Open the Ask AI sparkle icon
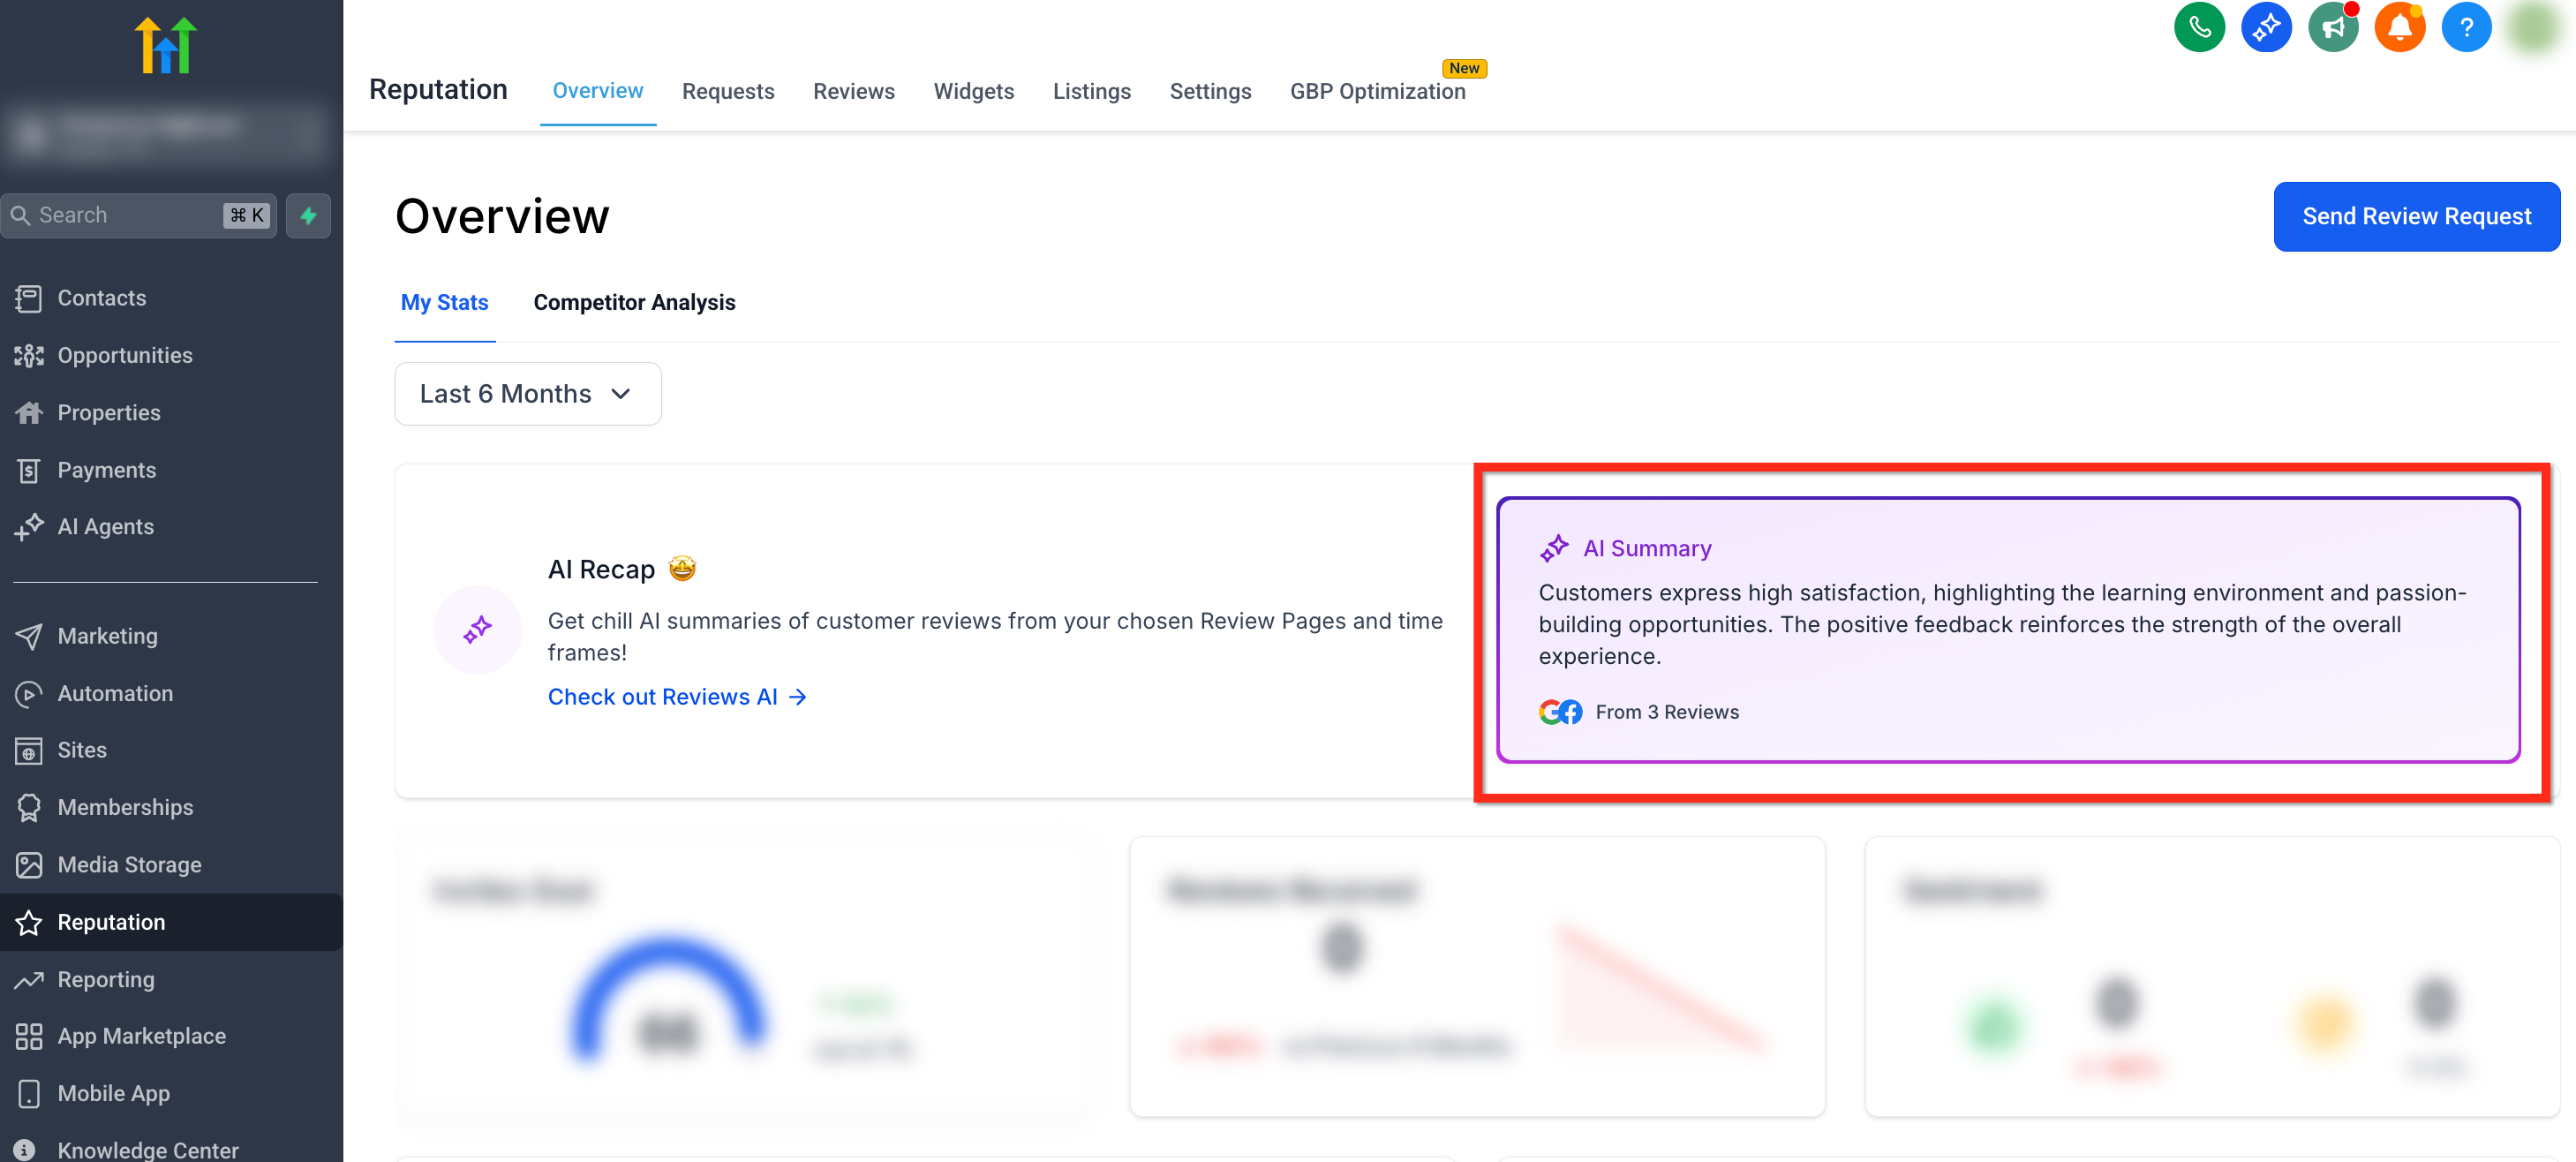 2265,27
